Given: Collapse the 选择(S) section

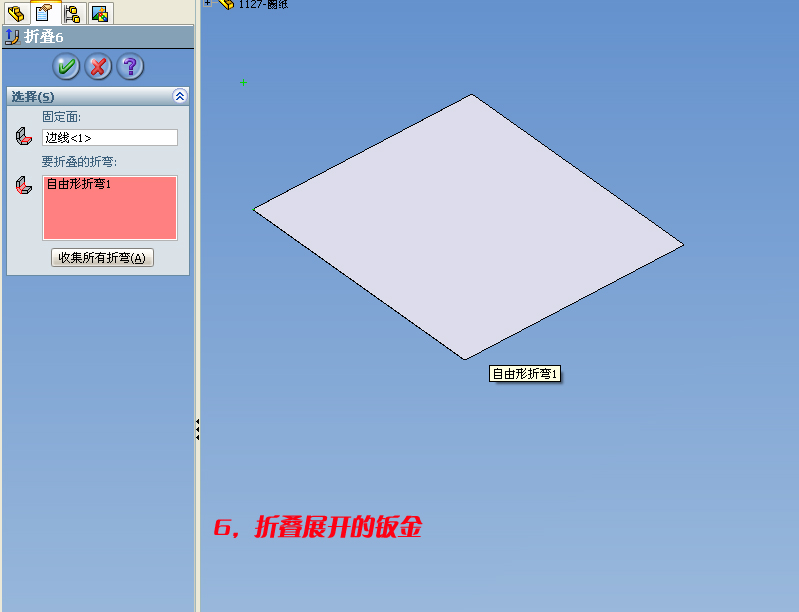Looking at the screenshot, I should (x=179, y=96).
